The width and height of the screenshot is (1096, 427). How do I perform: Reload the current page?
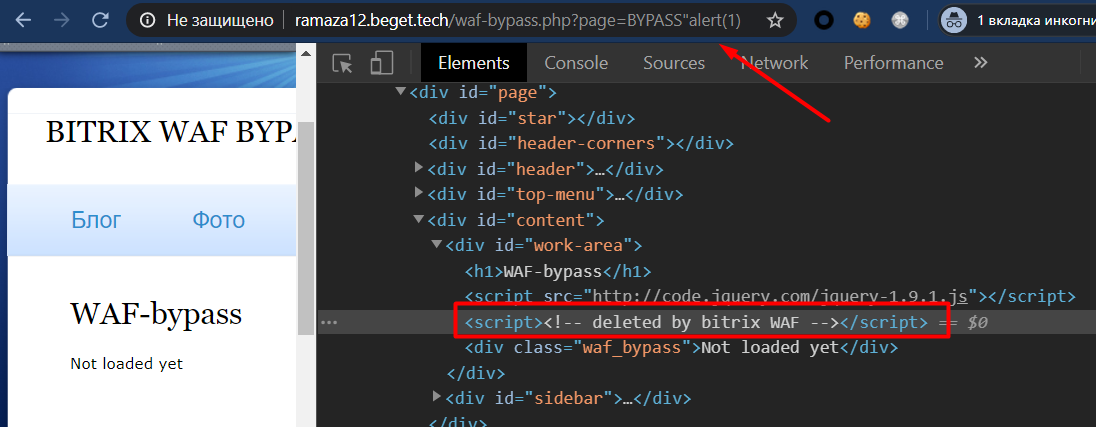click(x=100, y=21)
